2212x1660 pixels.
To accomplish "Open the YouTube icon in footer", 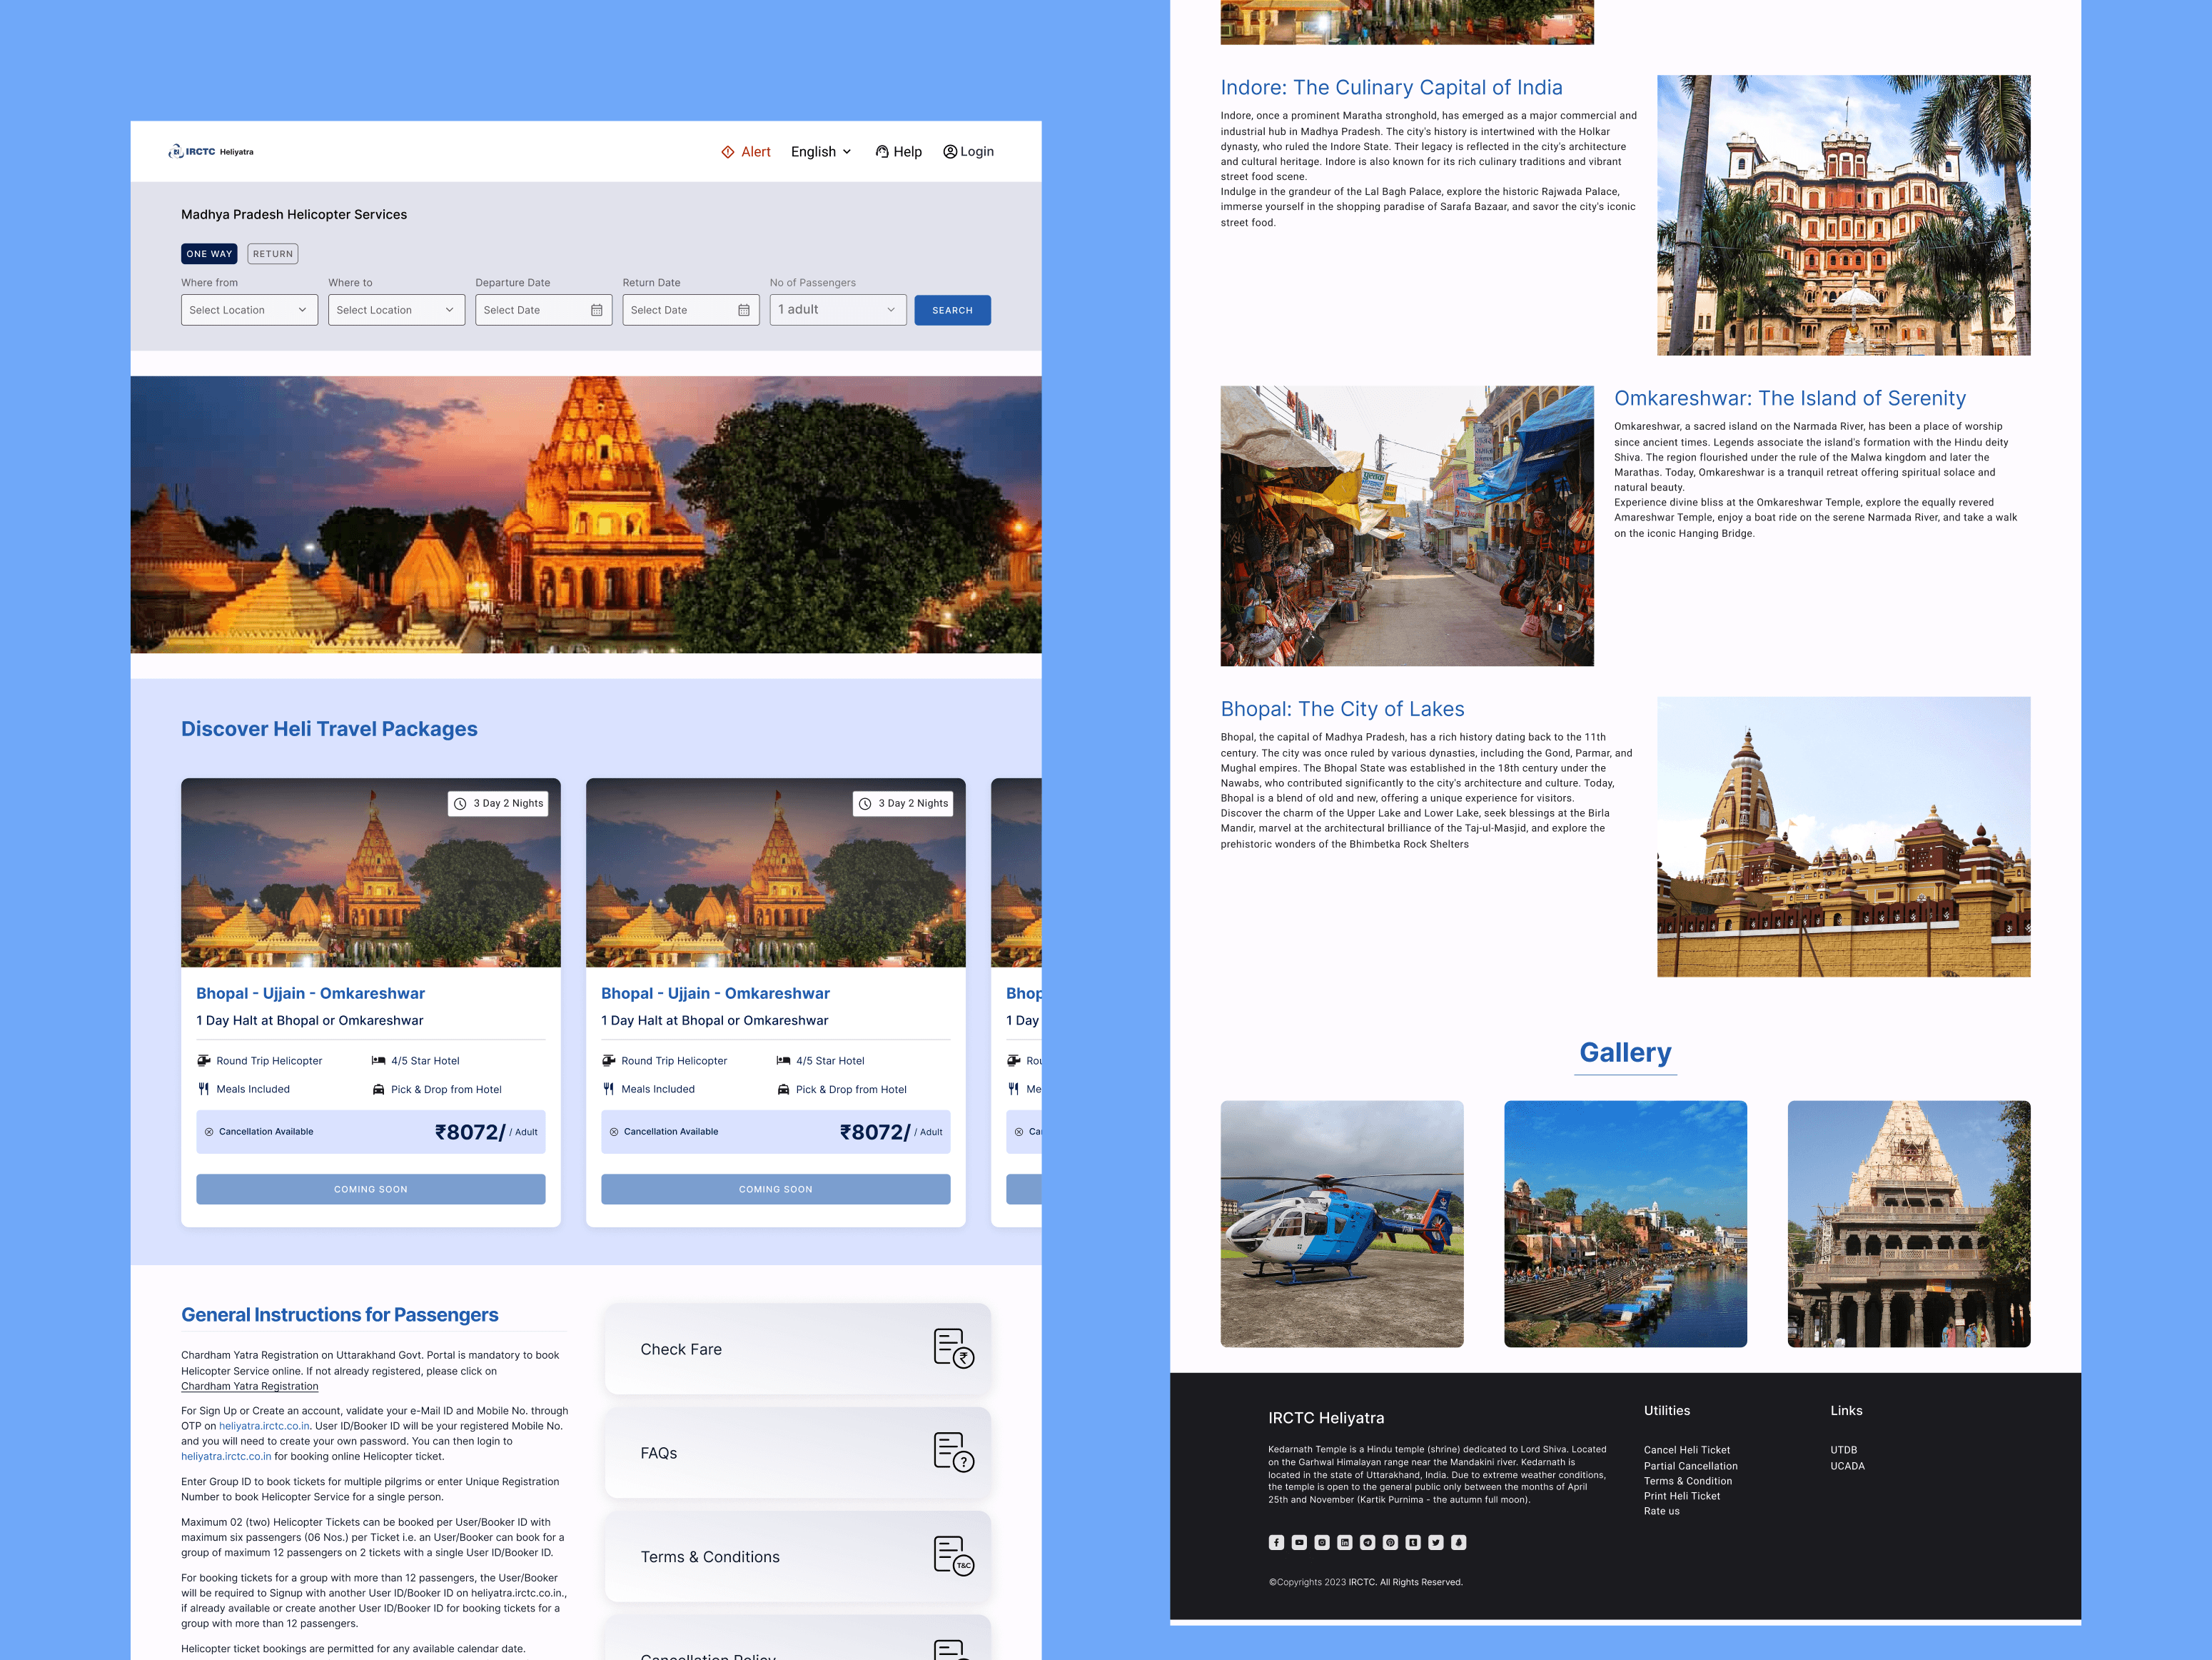I will click(1299, 1542).
